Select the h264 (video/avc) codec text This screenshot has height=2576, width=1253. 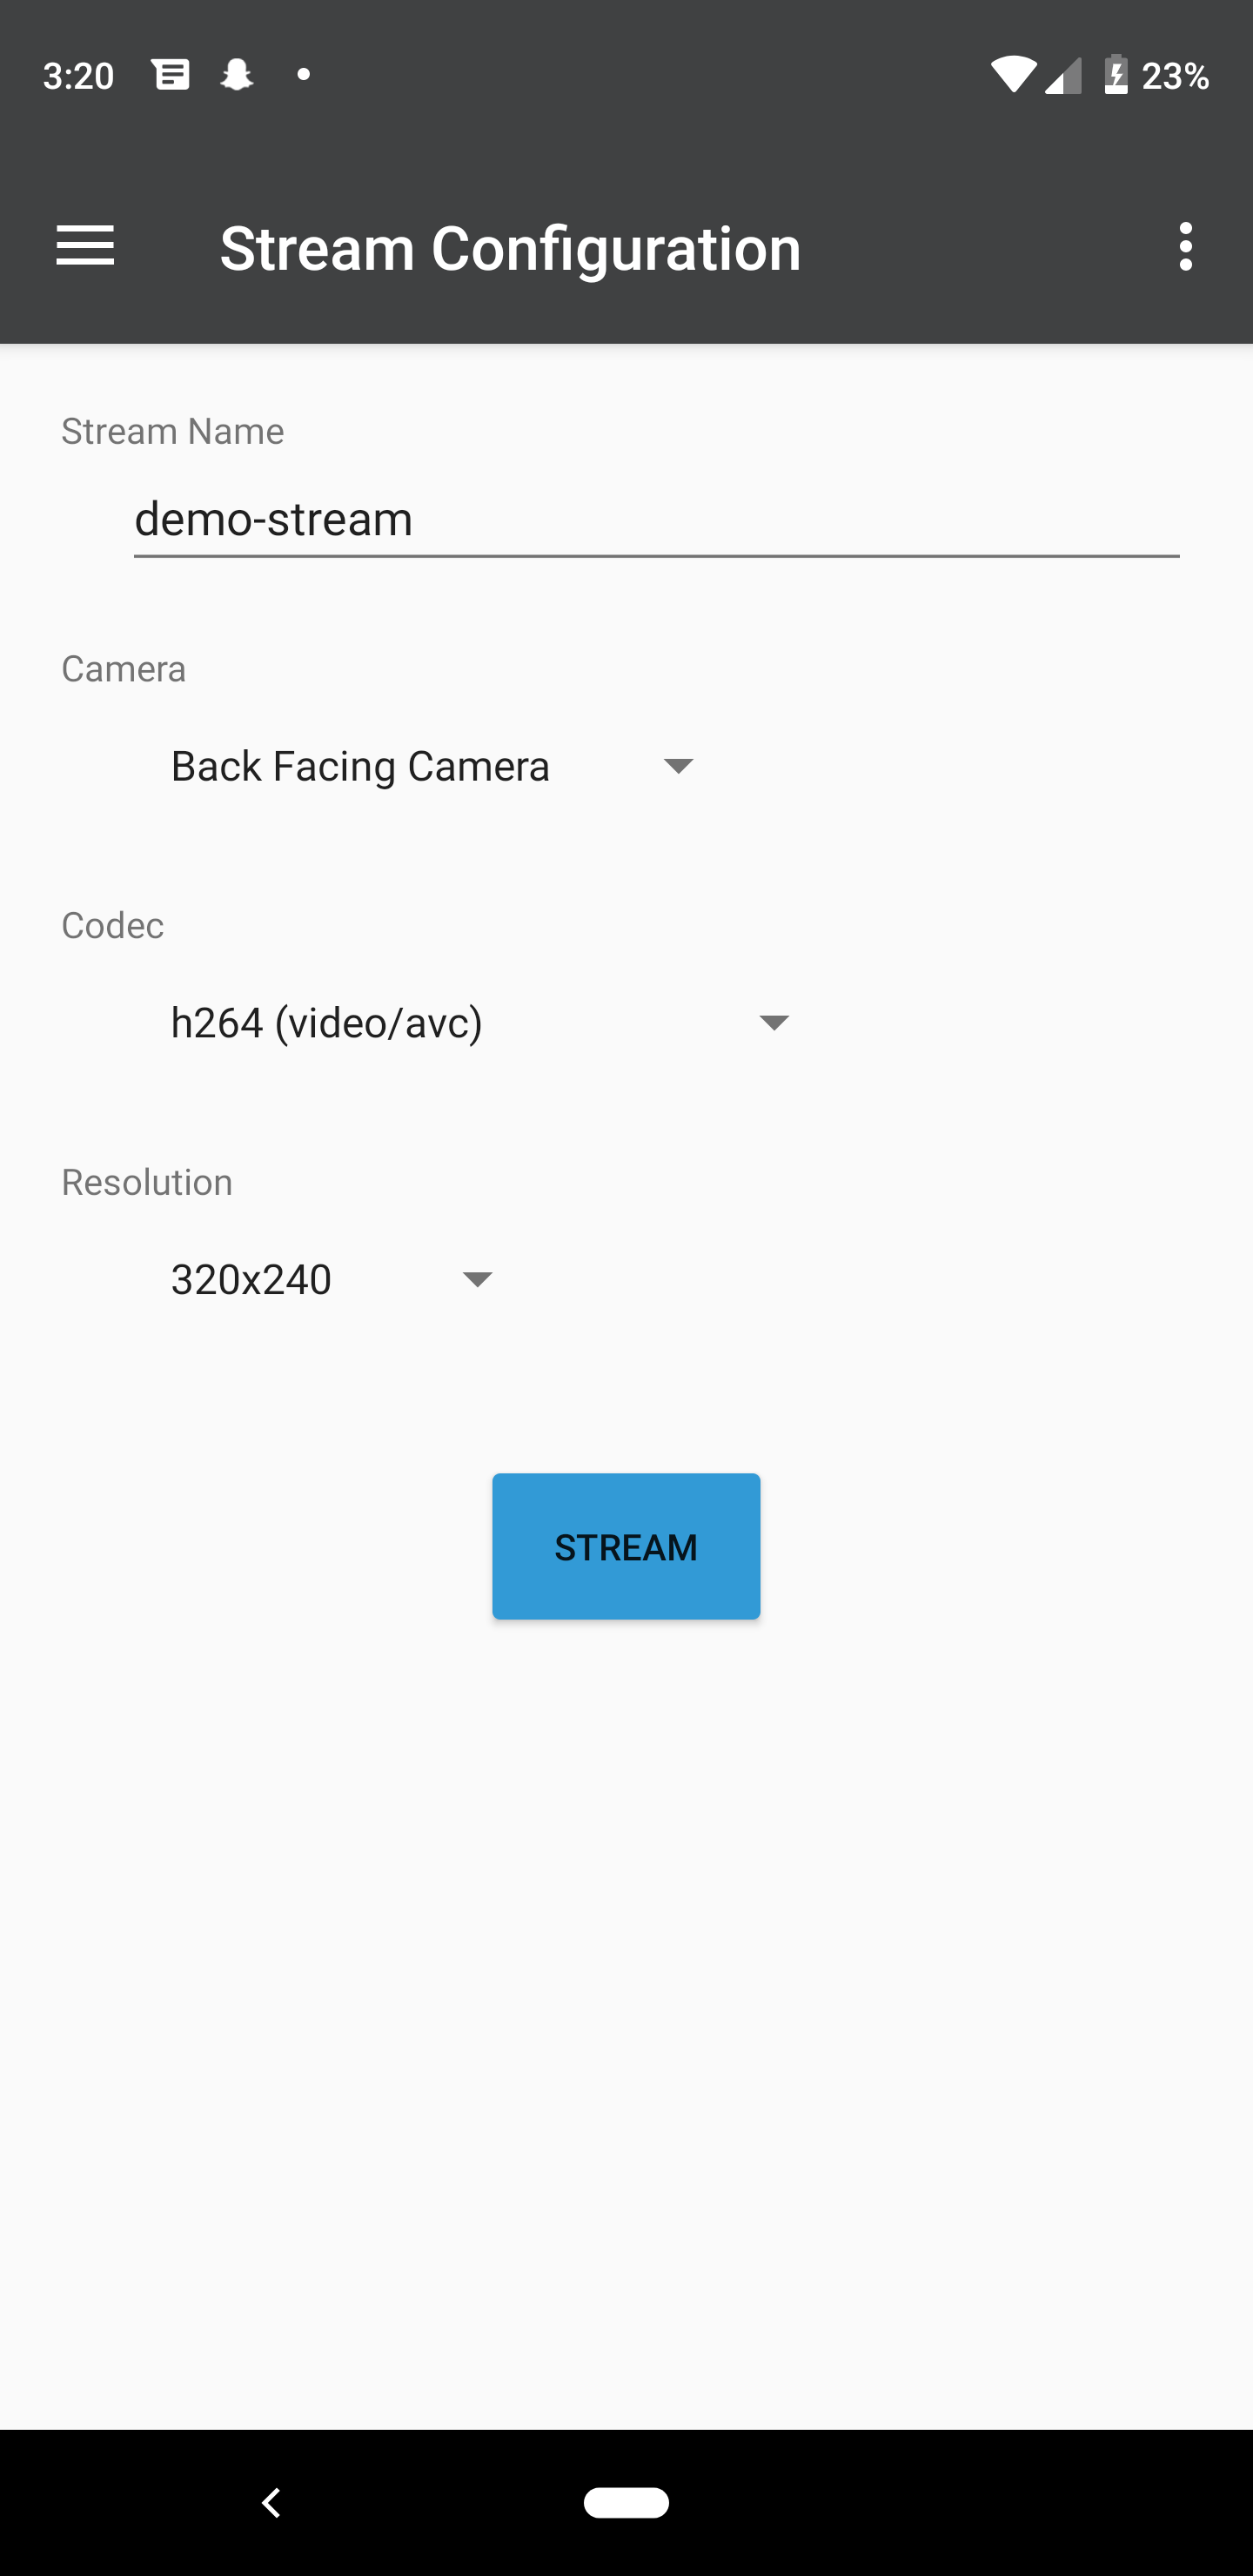pos(326,1022)
